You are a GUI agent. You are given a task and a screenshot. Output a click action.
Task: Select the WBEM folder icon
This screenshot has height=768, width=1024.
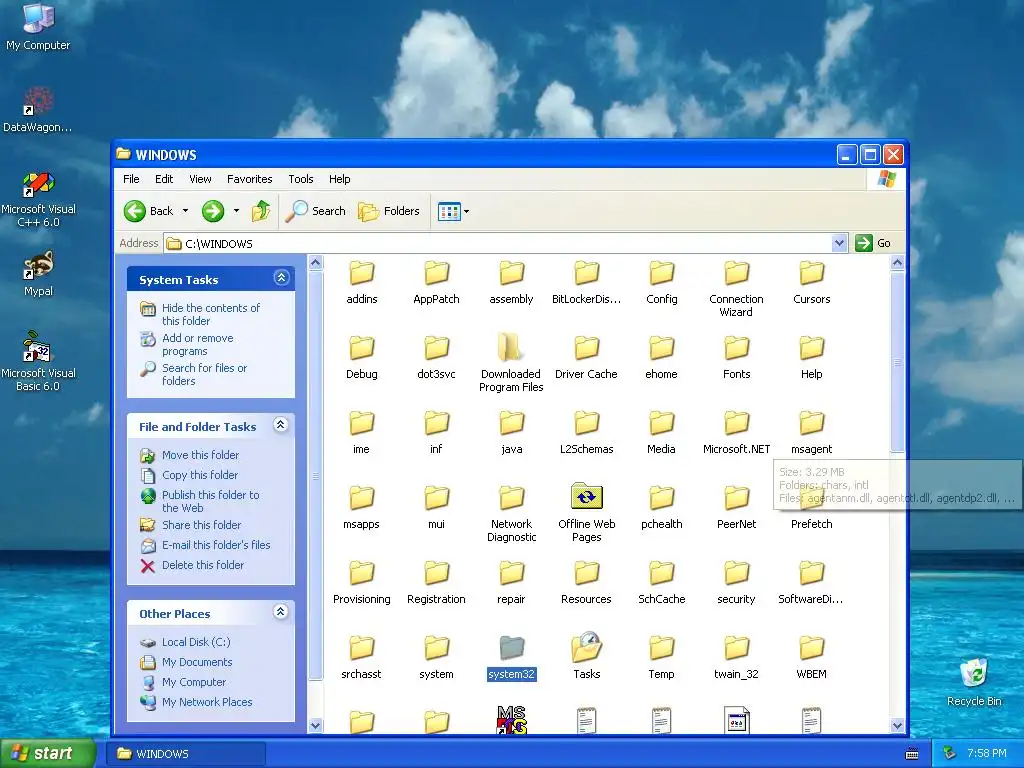click(x=812, y=648)
